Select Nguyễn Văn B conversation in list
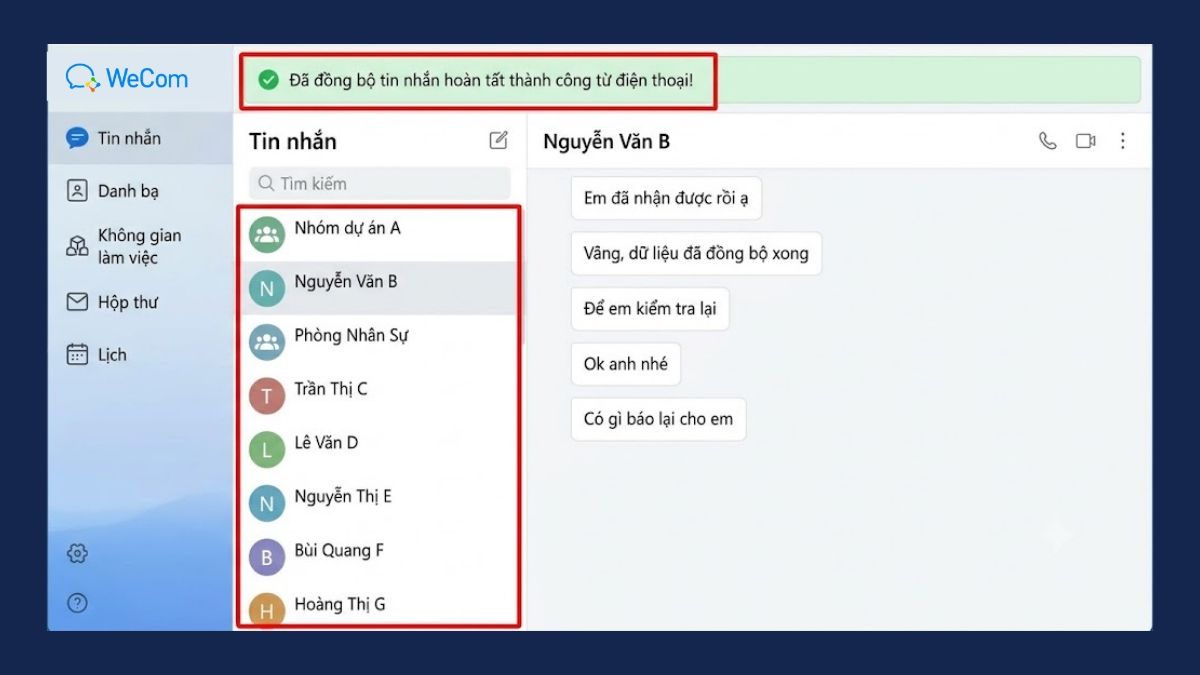The width and height of the screenshot is (1200, 675). point(379,288)
